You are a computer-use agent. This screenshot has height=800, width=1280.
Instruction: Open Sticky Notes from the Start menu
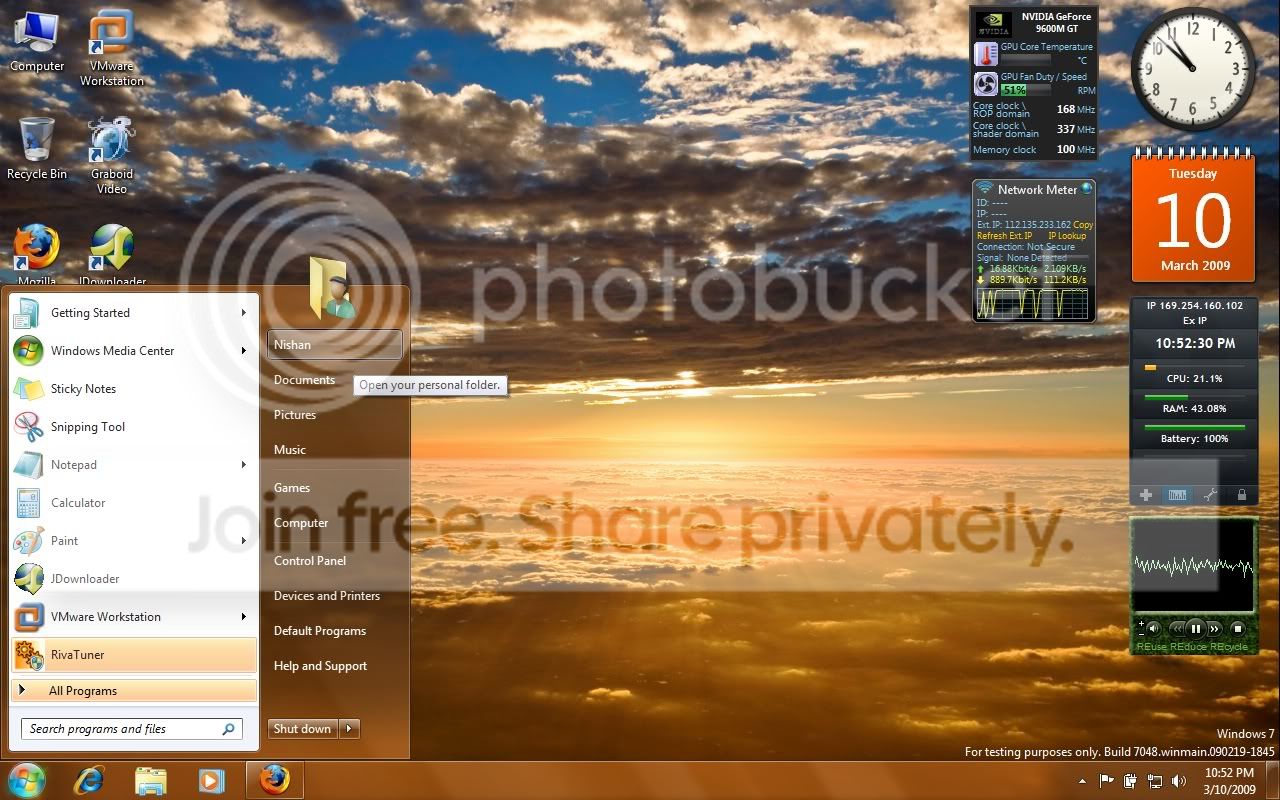click(x=134, y=389)
